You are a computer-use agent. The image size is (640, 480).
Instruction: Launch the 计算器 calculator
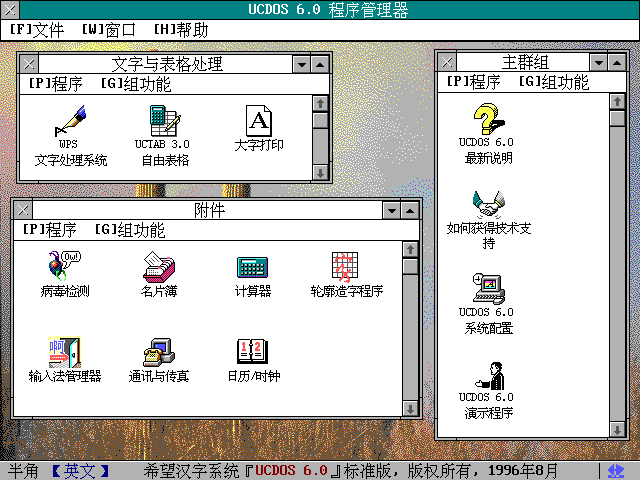pos(252,267)
